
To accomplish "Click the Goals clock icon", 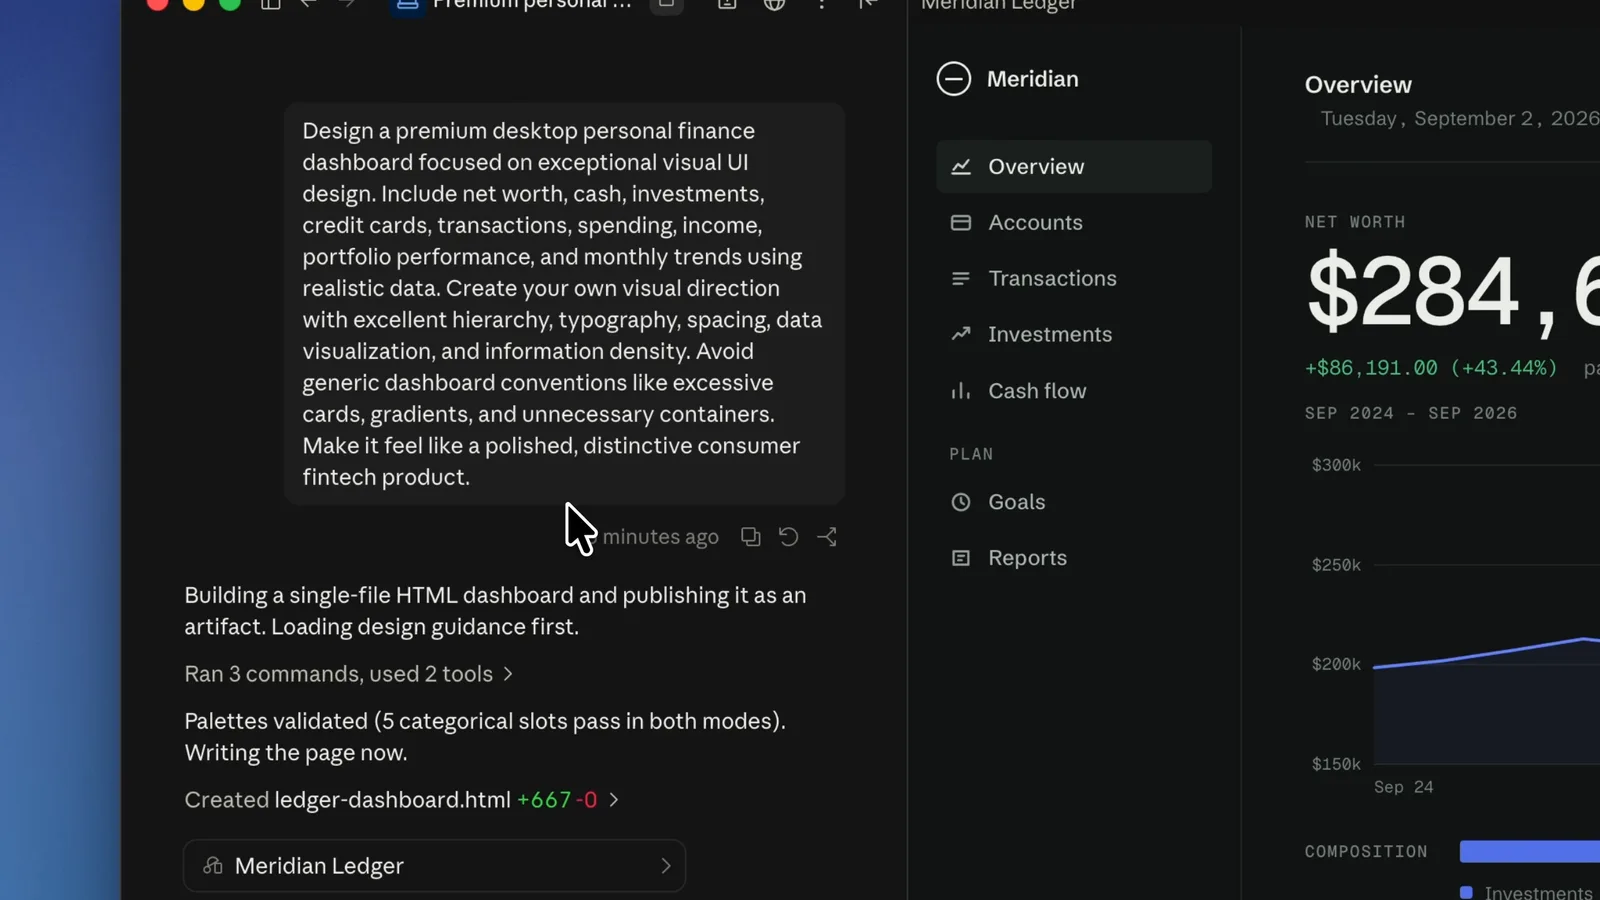I will pos(961,502).
